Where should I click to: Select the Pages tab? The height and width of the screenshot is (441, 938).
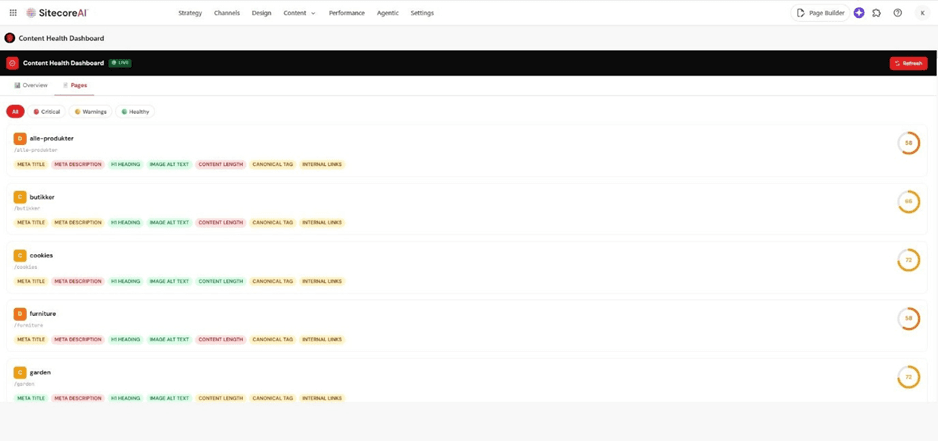coord(75,86)
